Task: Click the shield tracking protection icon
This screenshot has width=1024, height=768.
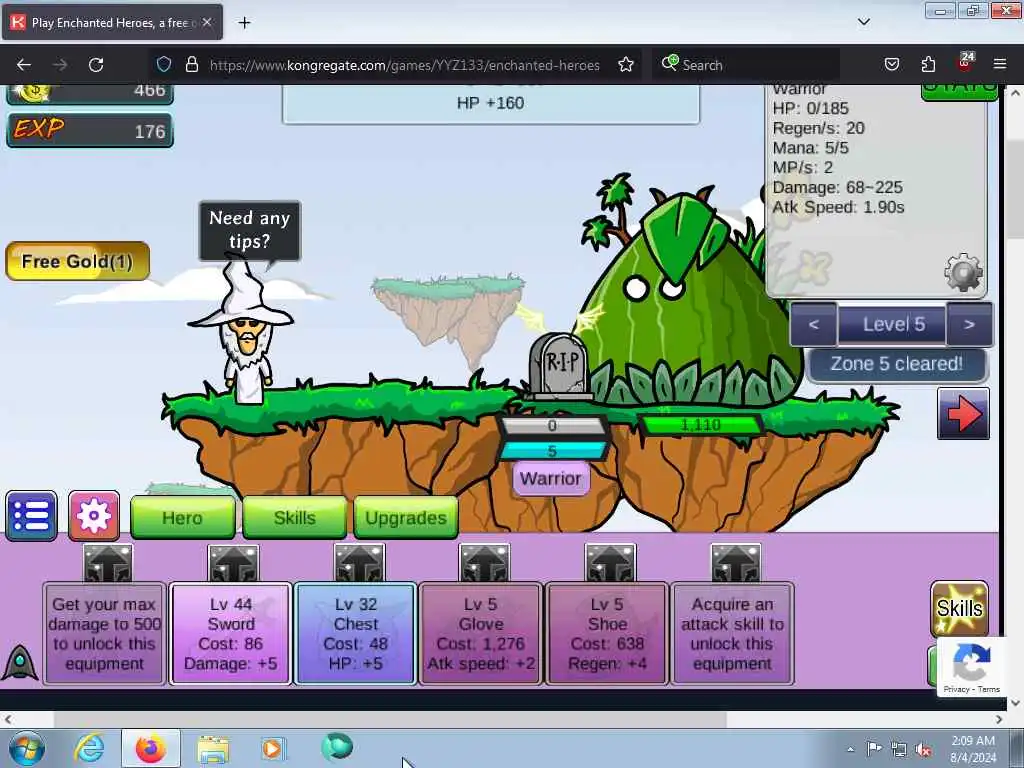Action: [164, 65]
